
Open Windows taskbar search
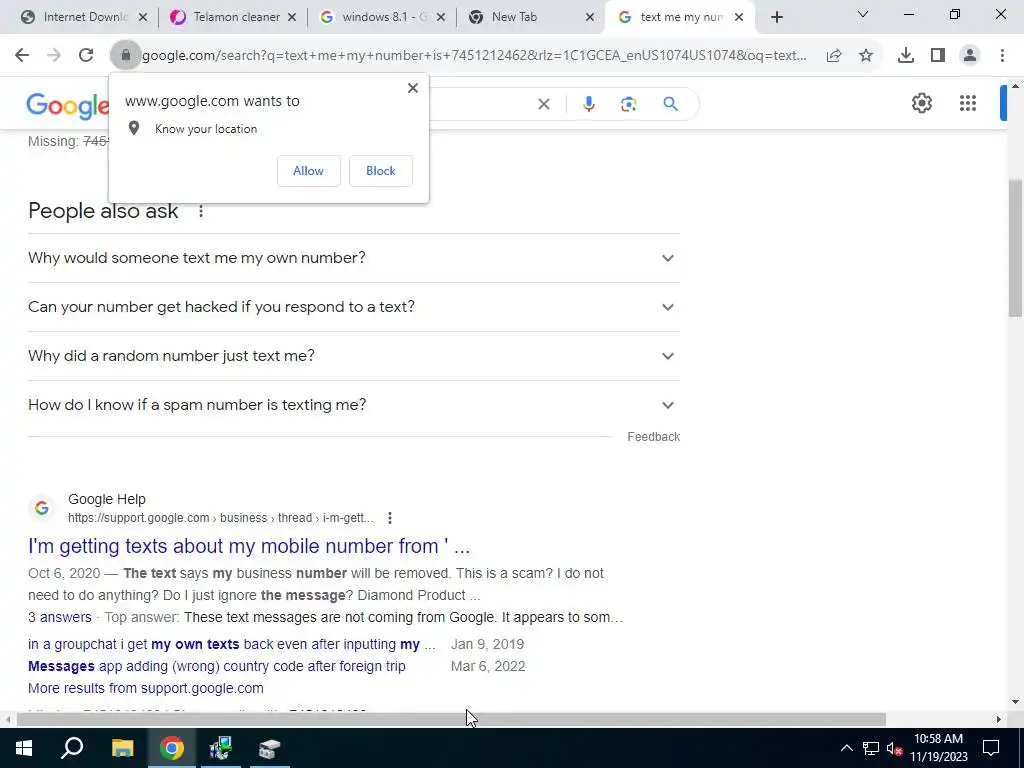72,748
